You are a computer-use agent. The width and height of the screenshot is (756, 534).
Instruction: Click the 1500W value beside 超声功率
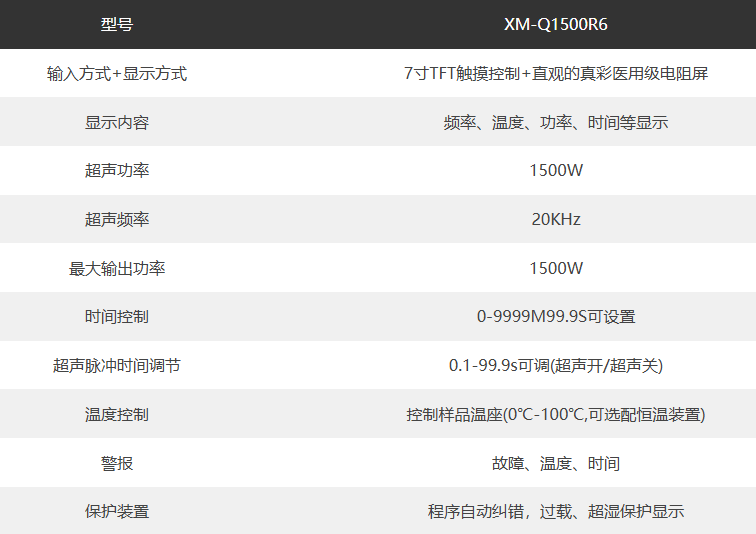point(556,171)
